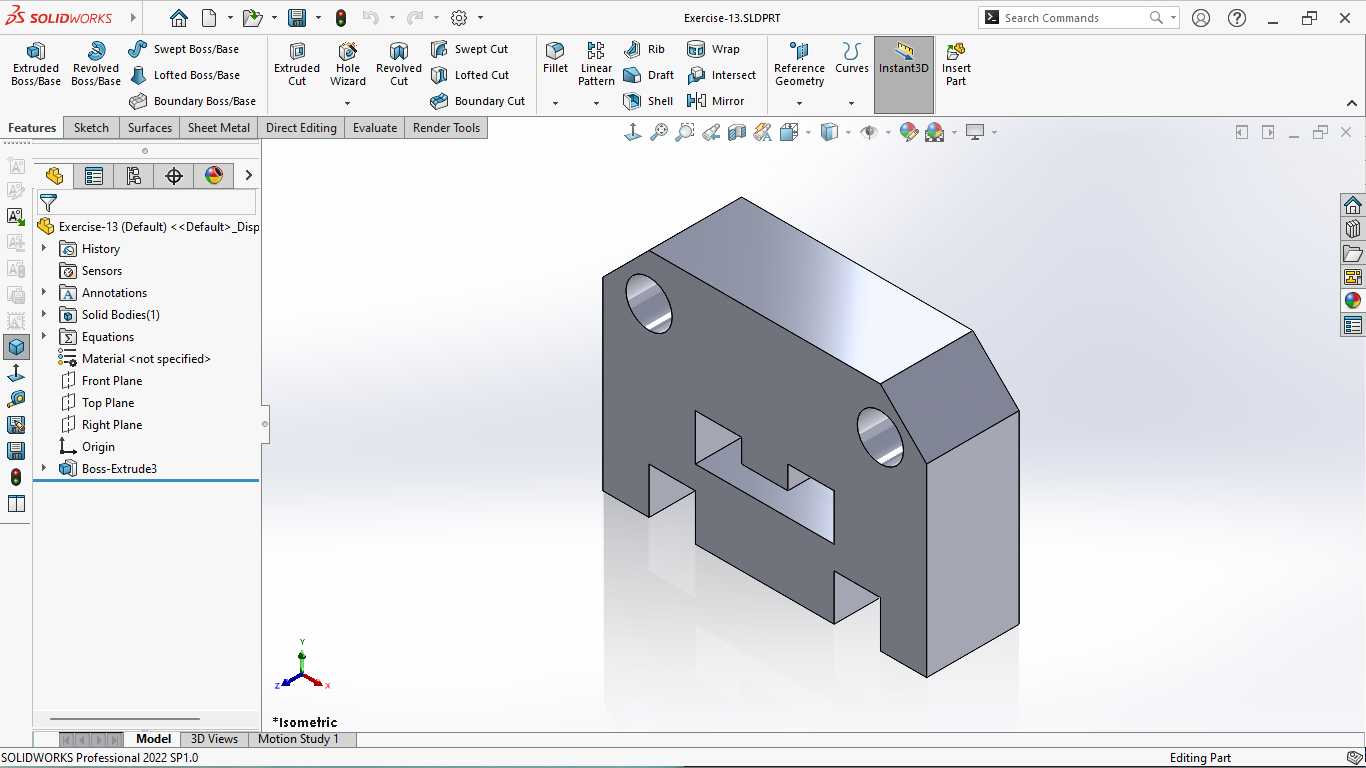1366x768 pixels.
Task: Click the Extruded Cut tool
Action: [x=297, y=64]
